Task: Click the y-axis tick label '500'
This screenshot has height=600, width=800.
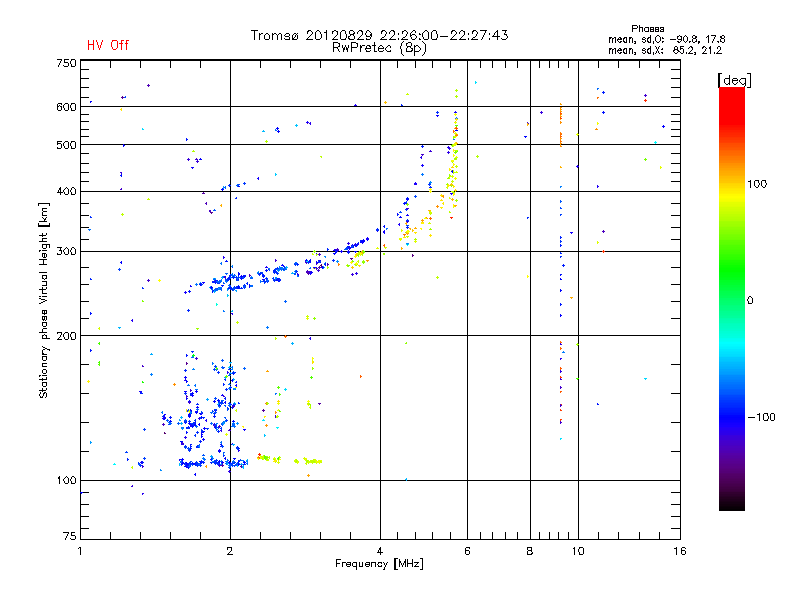Action: point(66,145)
